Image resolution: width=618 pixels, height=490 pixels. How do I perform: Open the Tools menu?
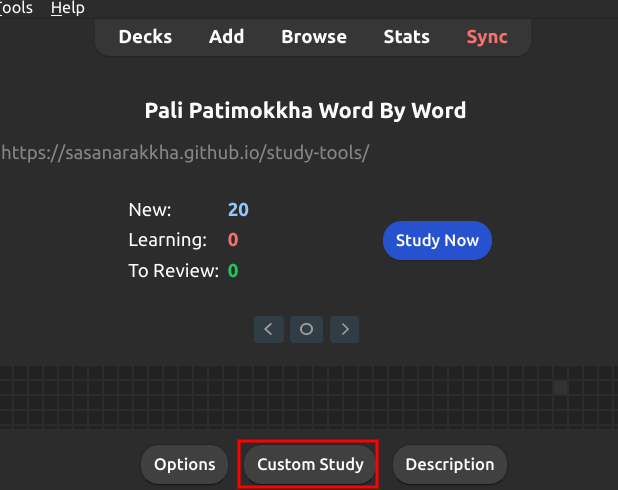point(16,8)
